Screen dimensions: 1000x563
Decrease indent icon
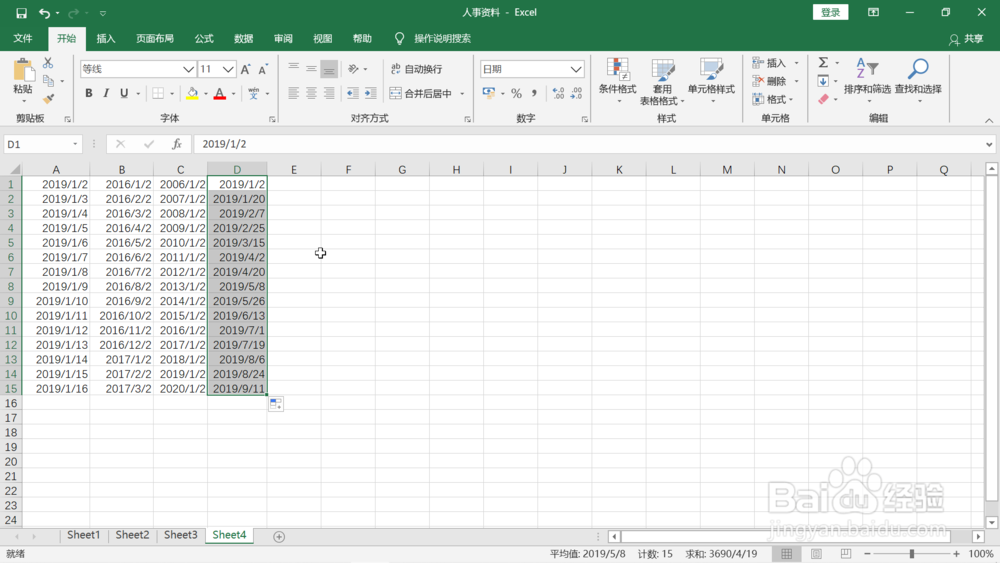(353, 94)
